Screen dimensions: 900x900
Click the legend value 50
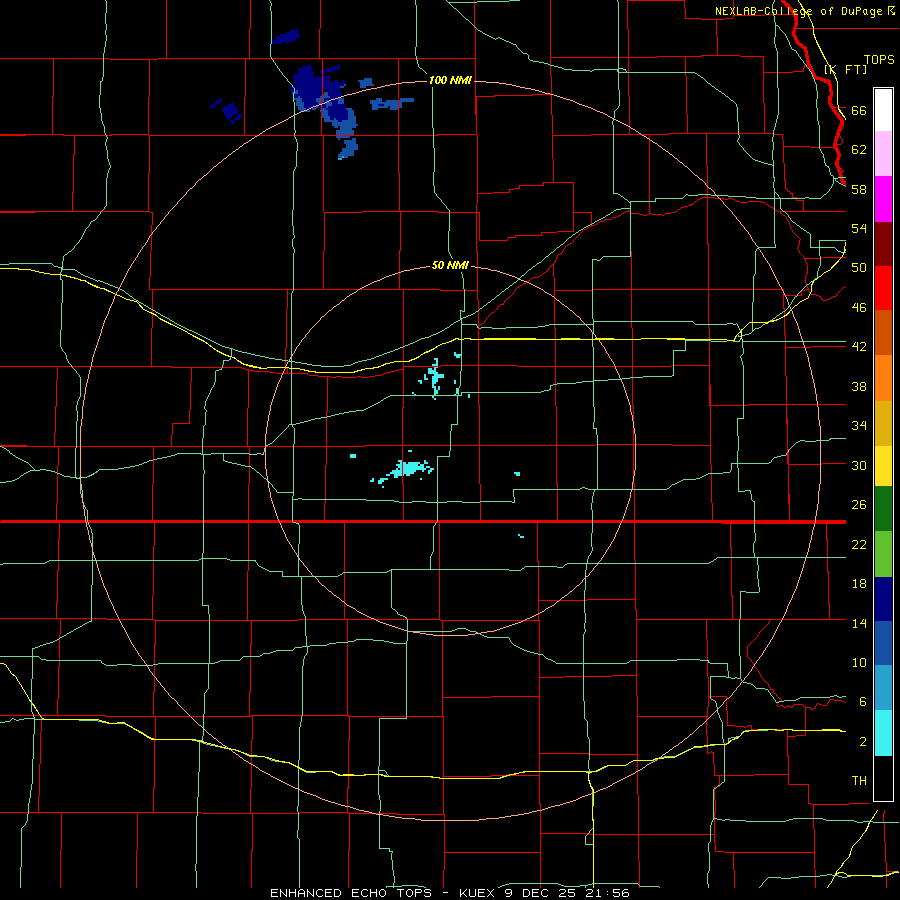click(x=859, y=268)
